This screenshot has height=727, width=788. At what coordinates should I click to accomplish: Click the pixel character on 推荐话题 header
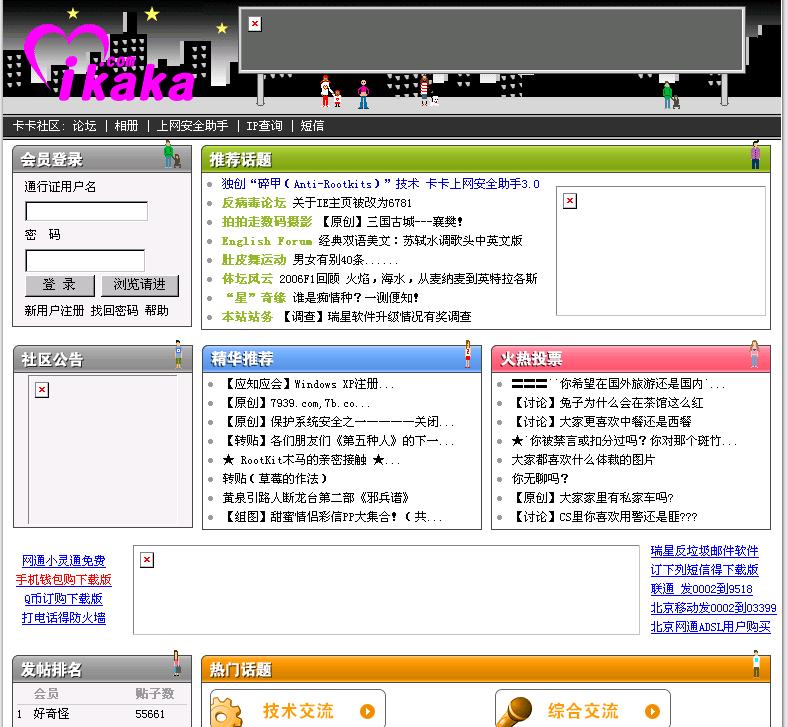(x=755, y=155)
